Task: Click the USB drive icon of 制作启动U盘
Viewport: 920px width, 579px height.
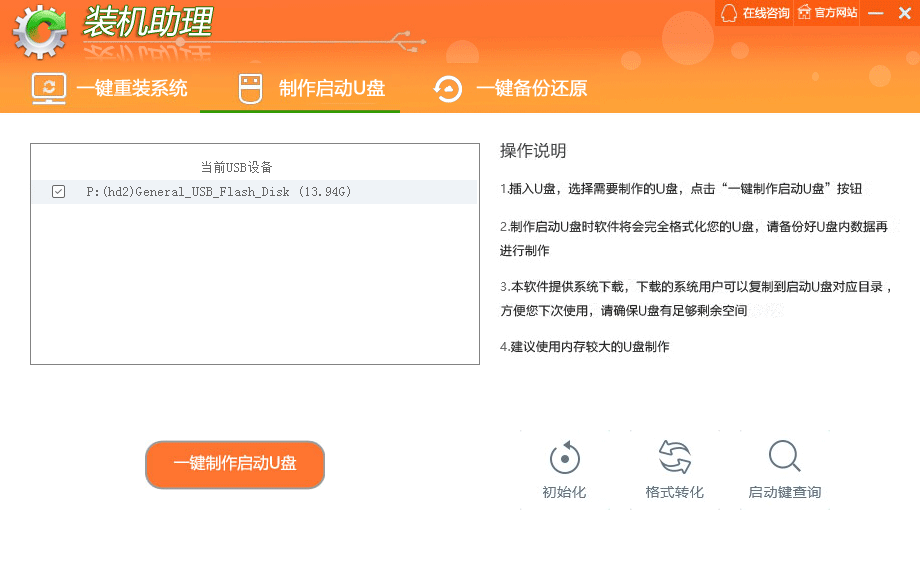Action: pyautogui.click(x=250, y=88)
